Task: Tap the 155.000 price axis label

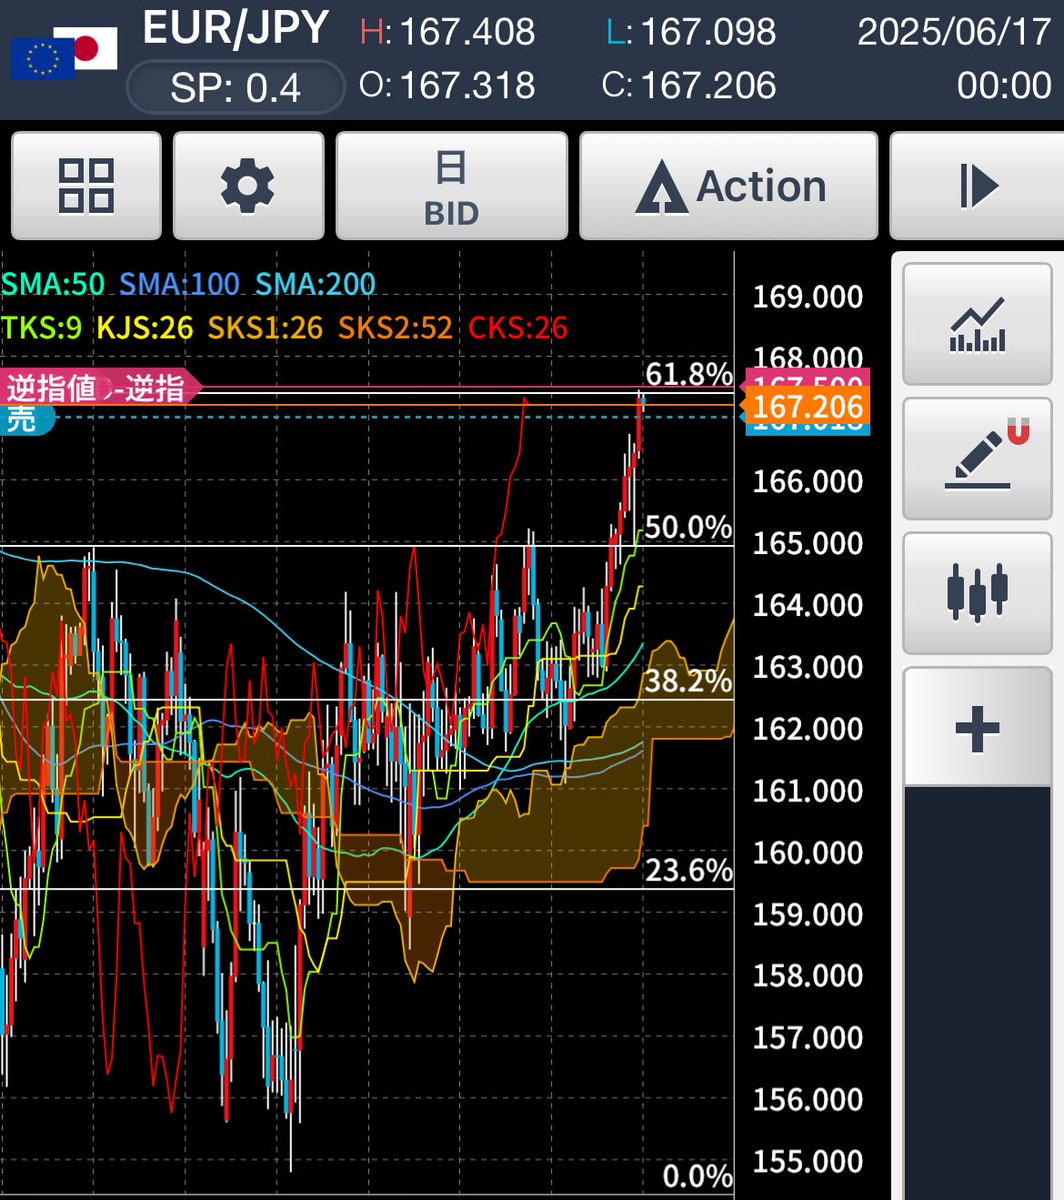Action: click(808, 1161)
